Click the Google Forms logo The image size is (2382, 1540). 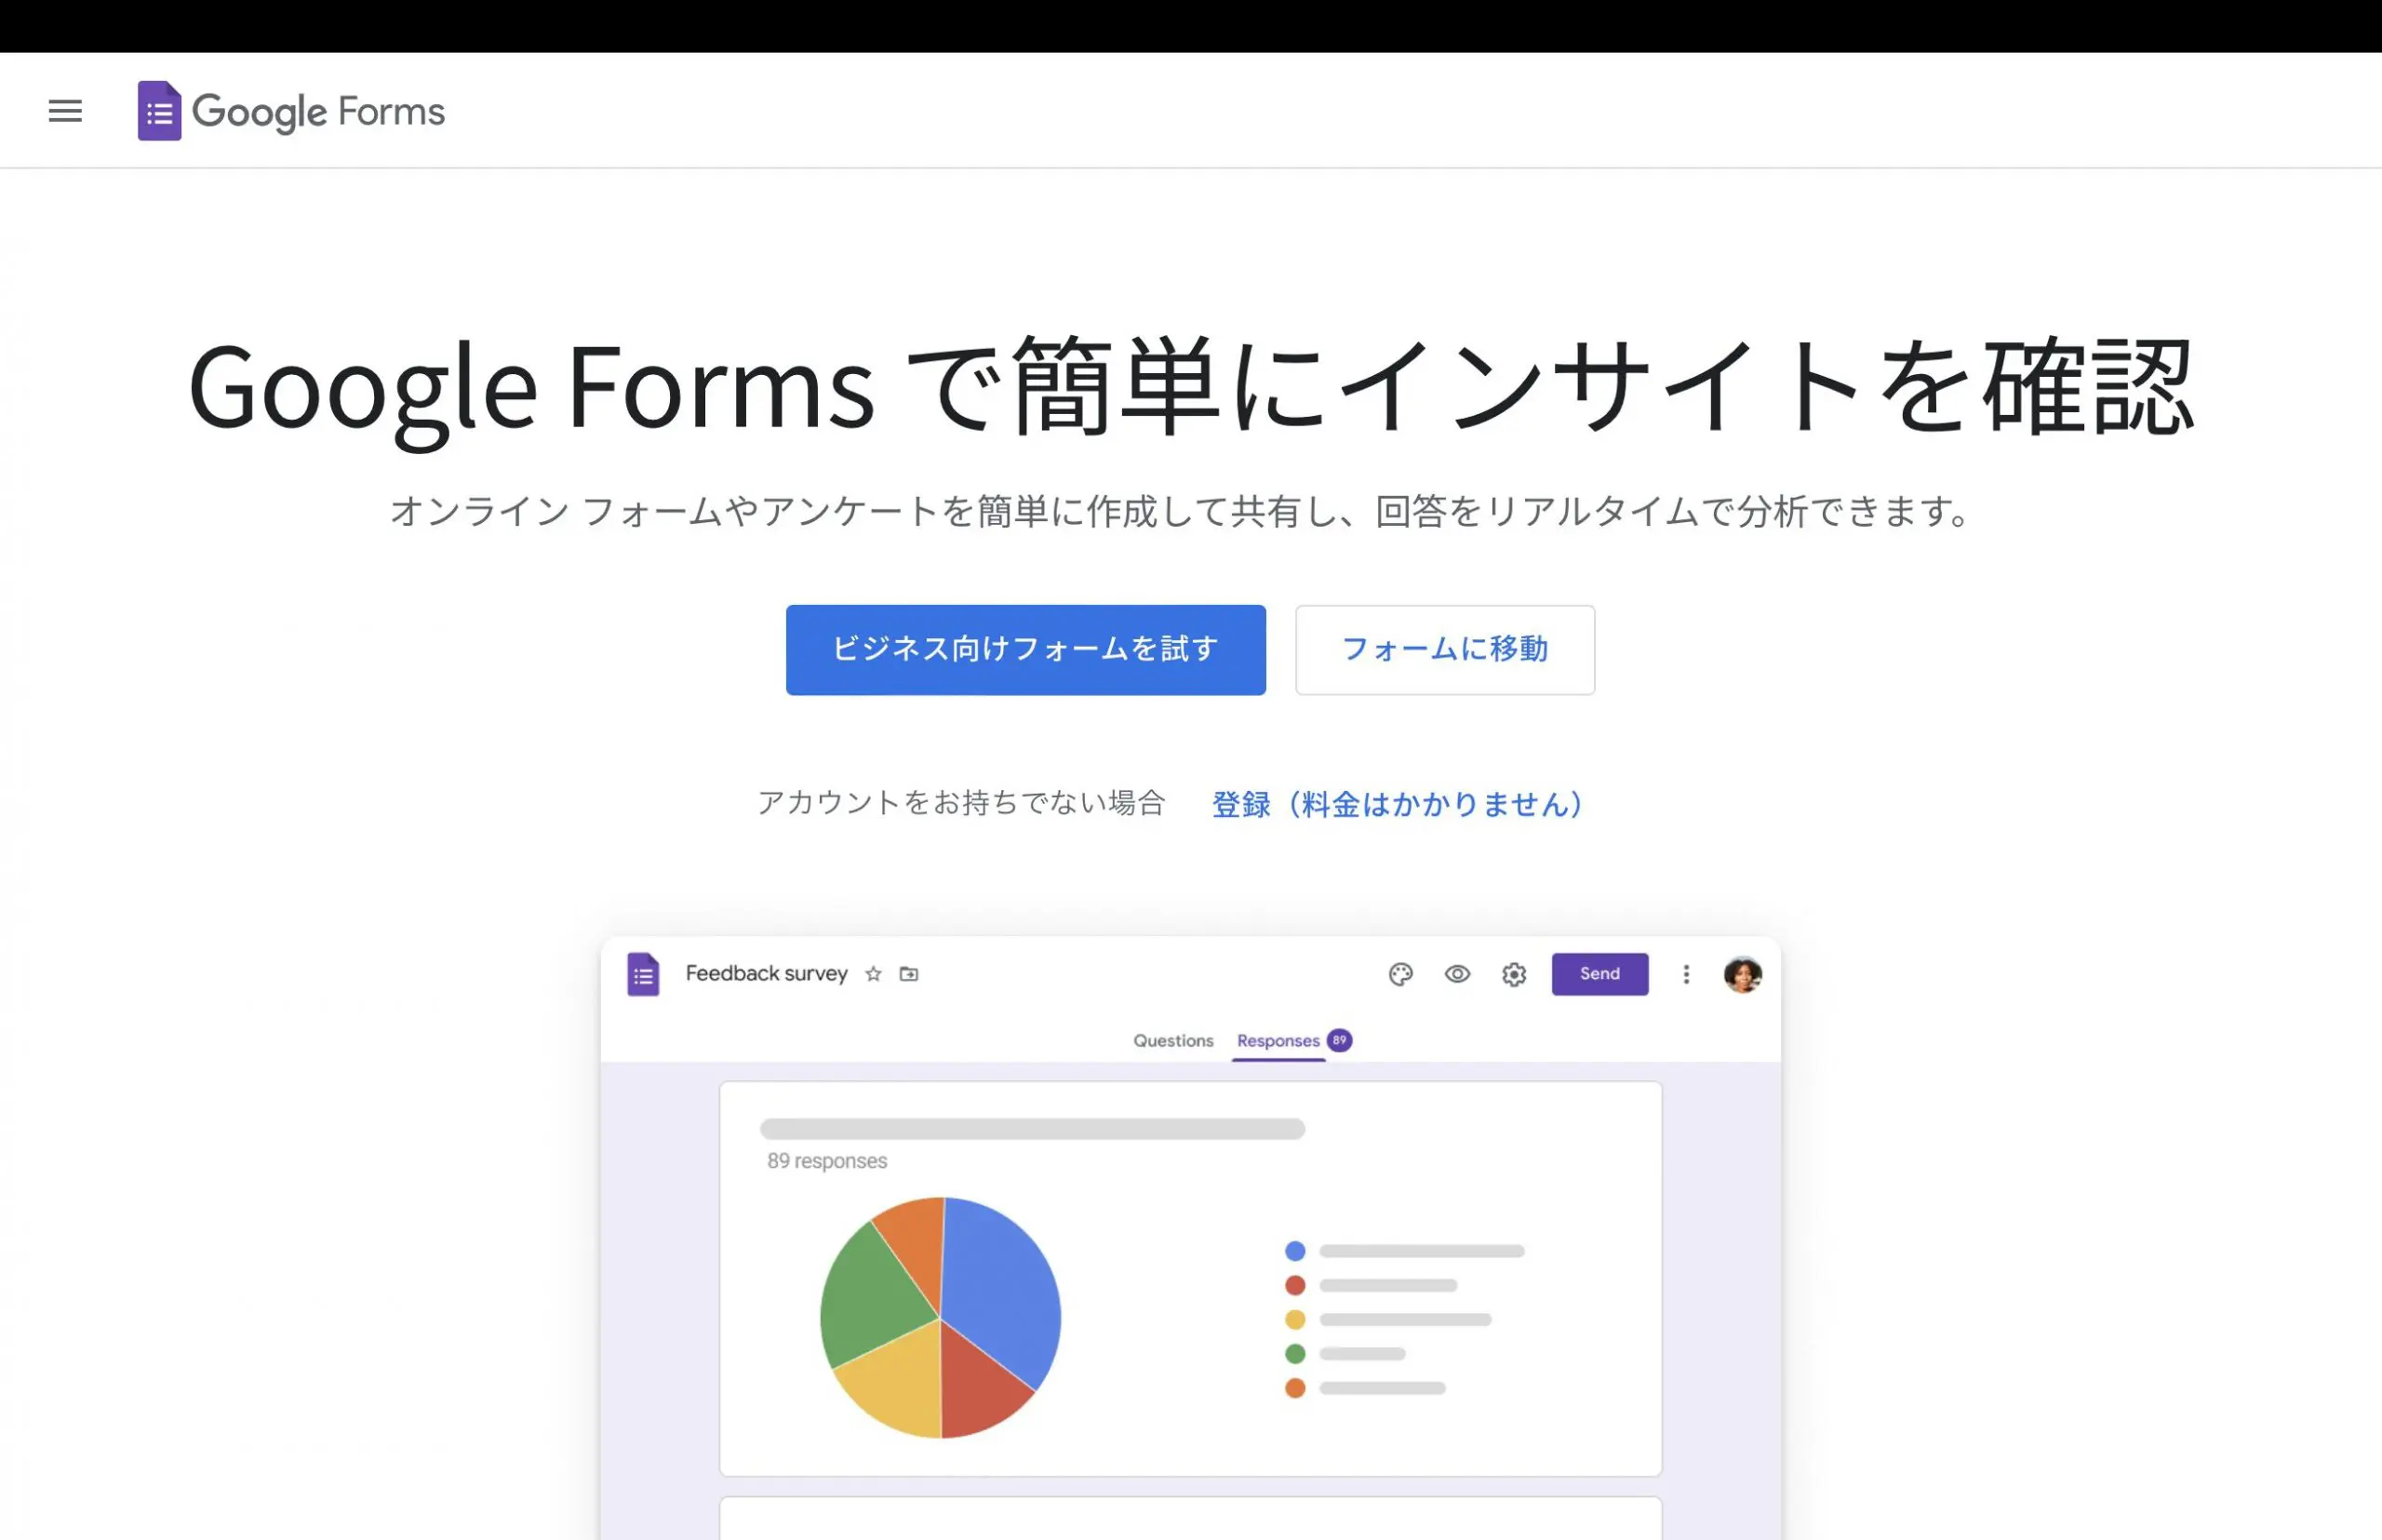click(291, 111)
